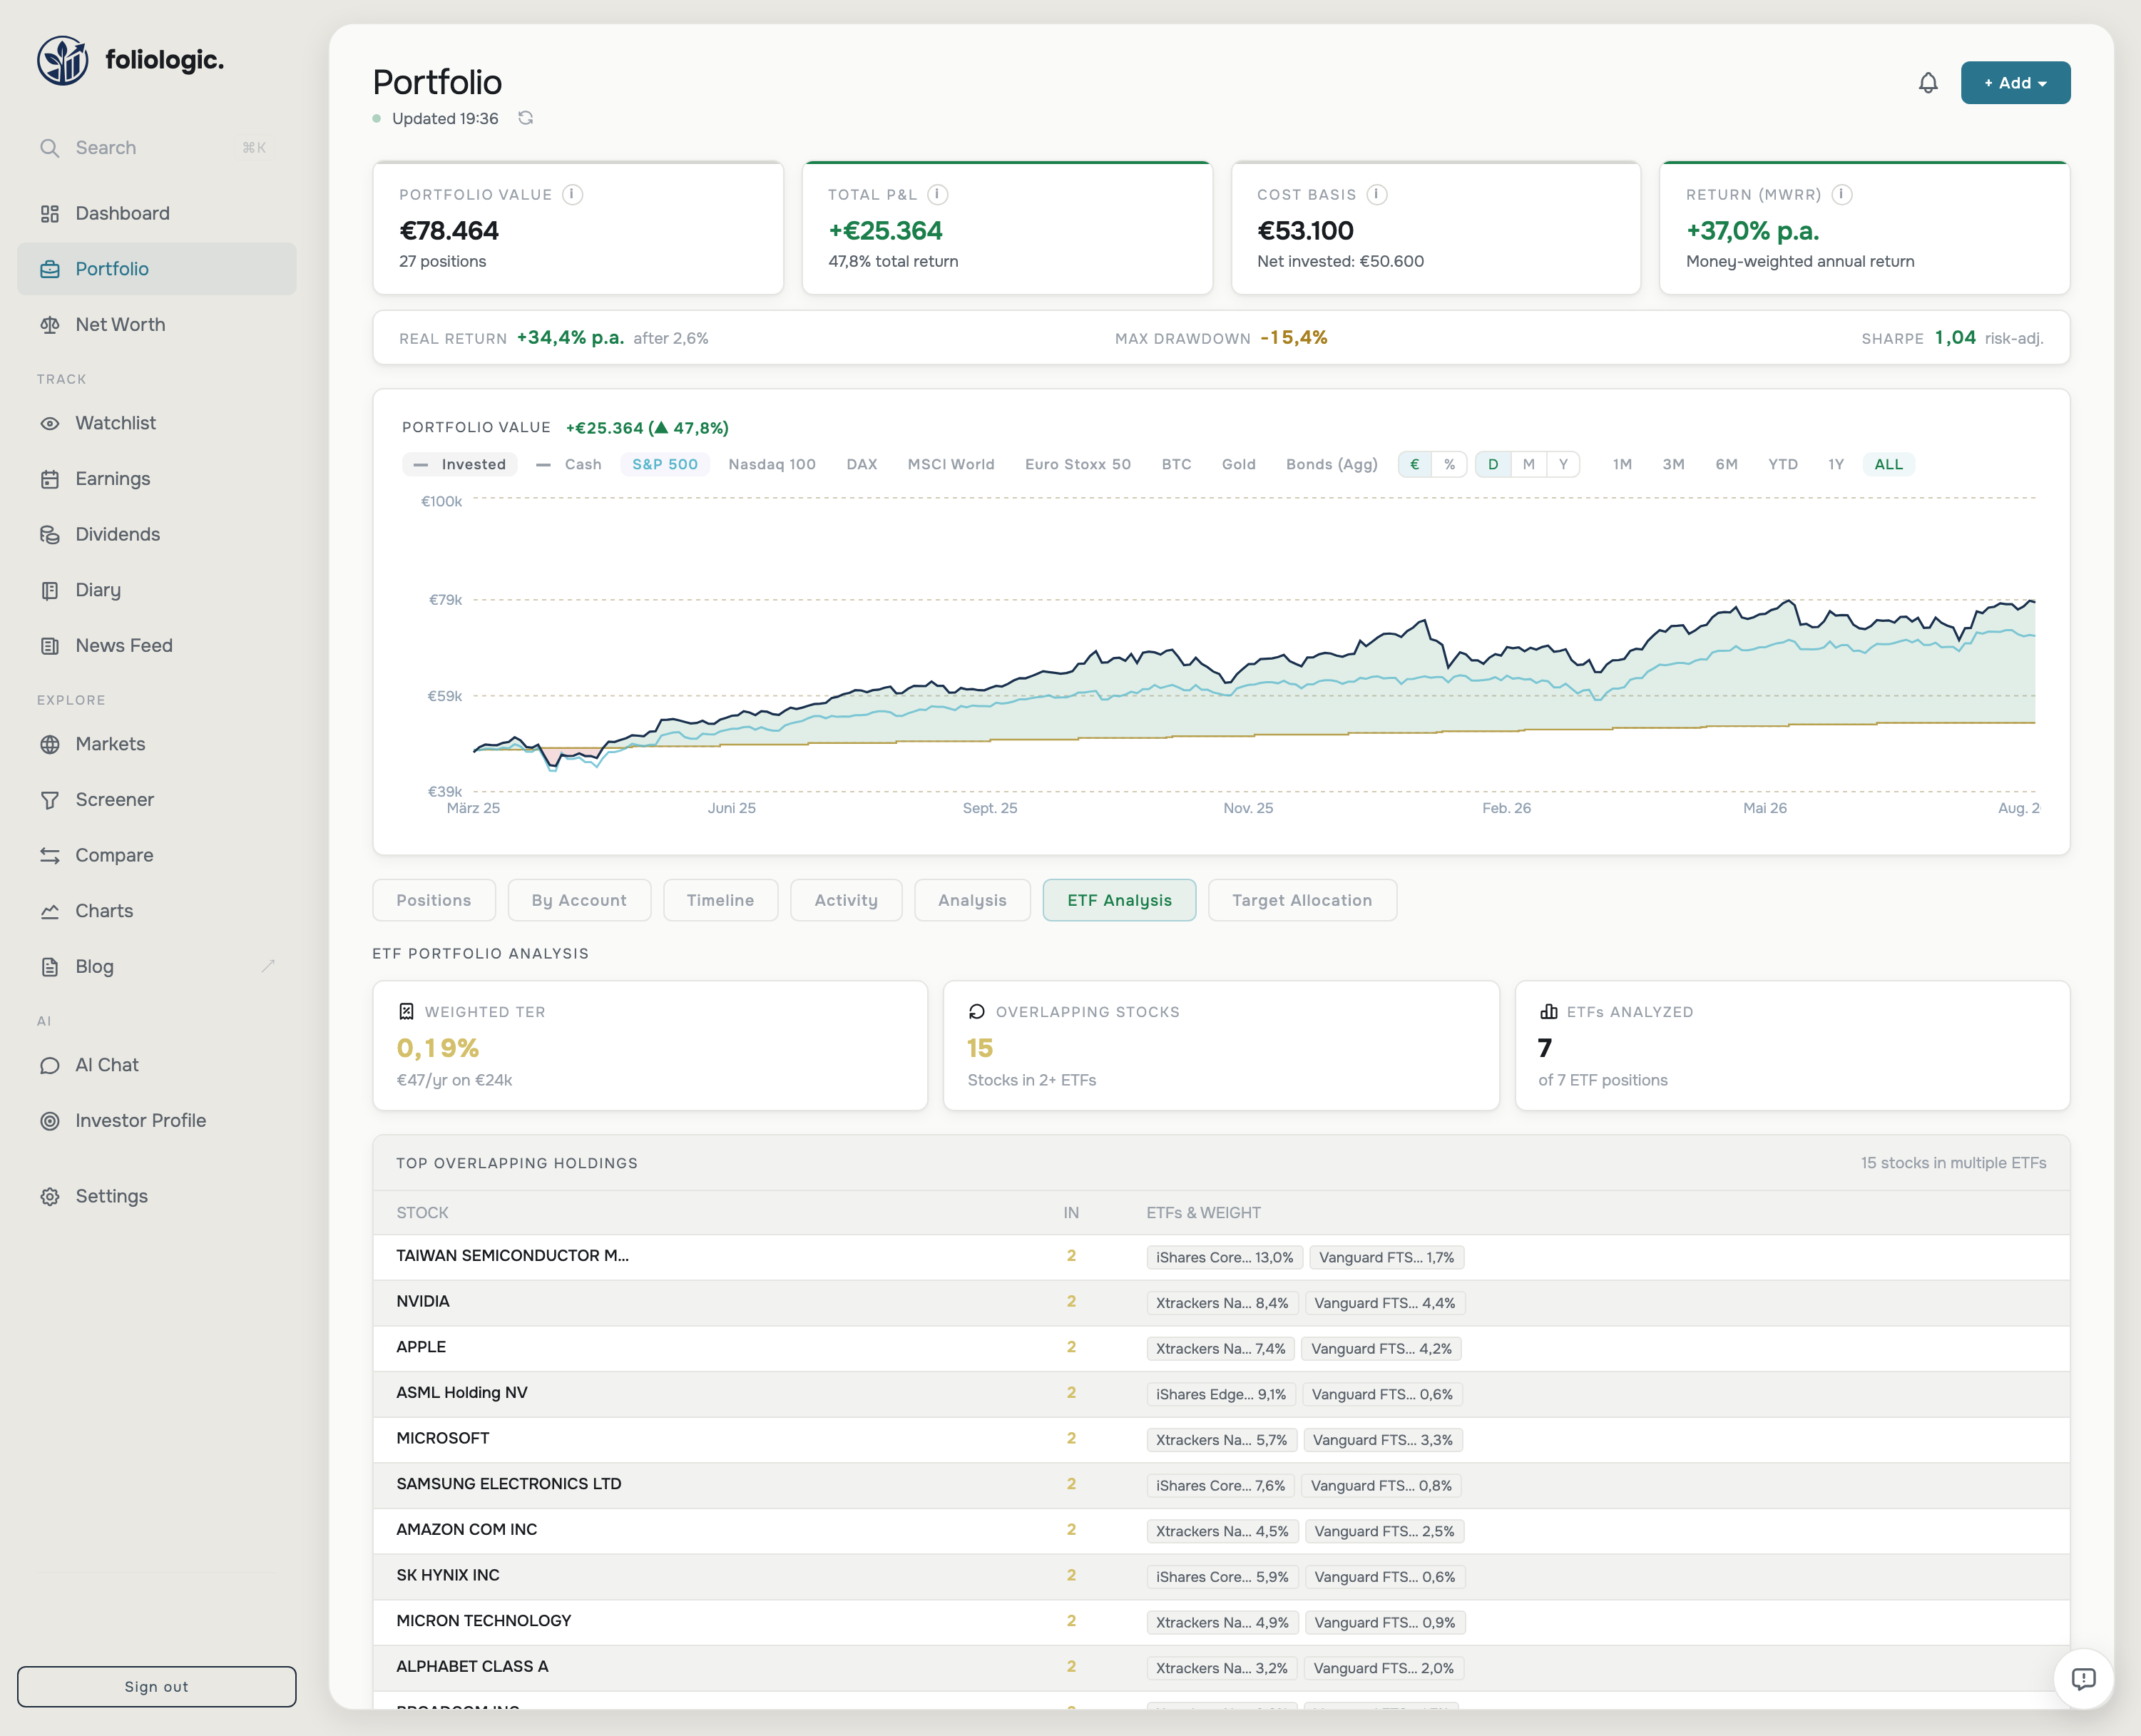Select yearly (Y) chart granularity
The image size is (2141, 1736).
click(1563, 464)
